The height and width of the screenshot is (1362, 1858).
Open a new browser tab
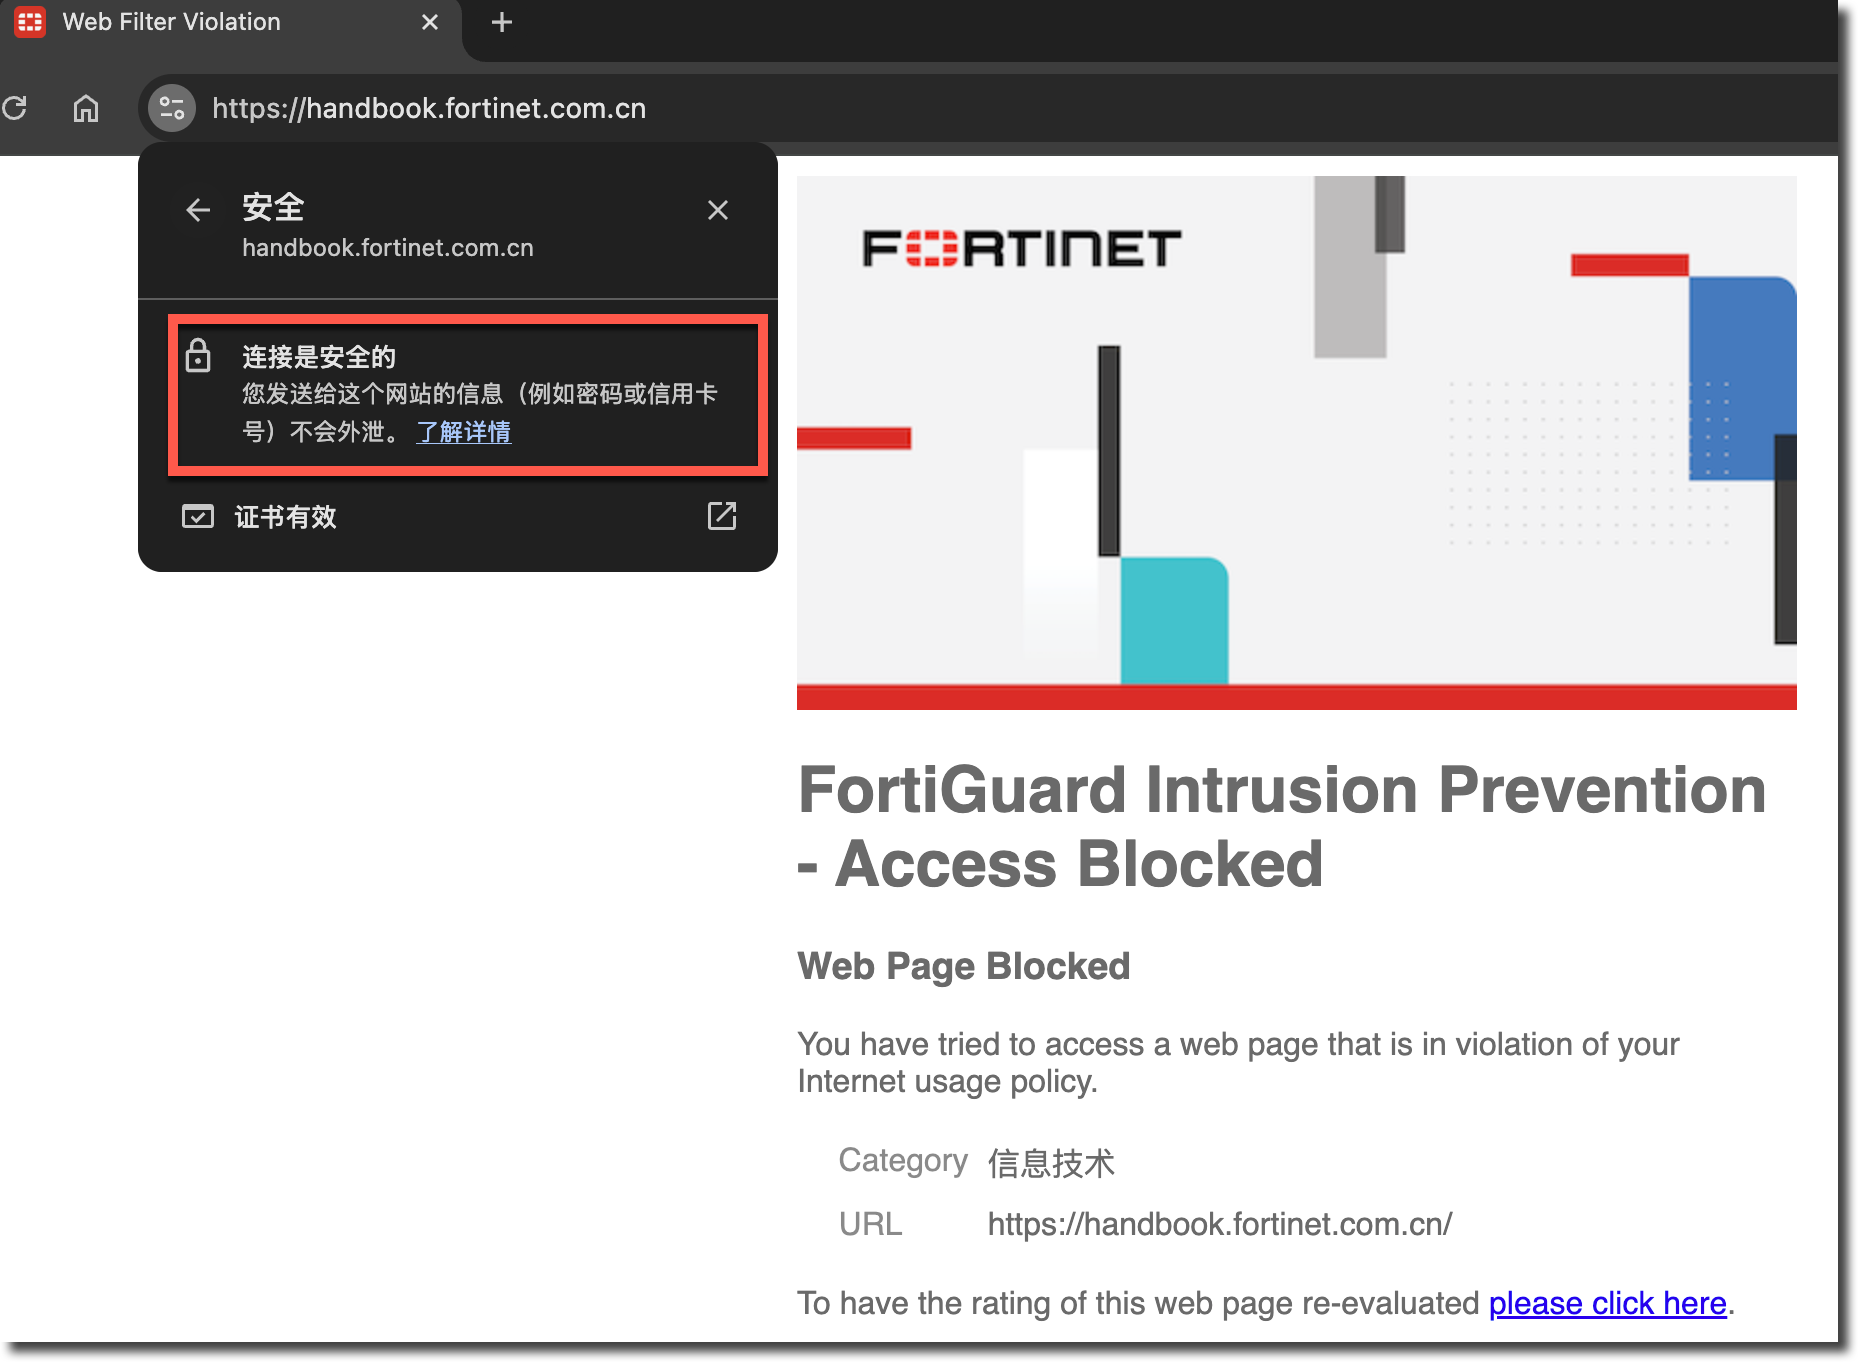tap(502, 22)
